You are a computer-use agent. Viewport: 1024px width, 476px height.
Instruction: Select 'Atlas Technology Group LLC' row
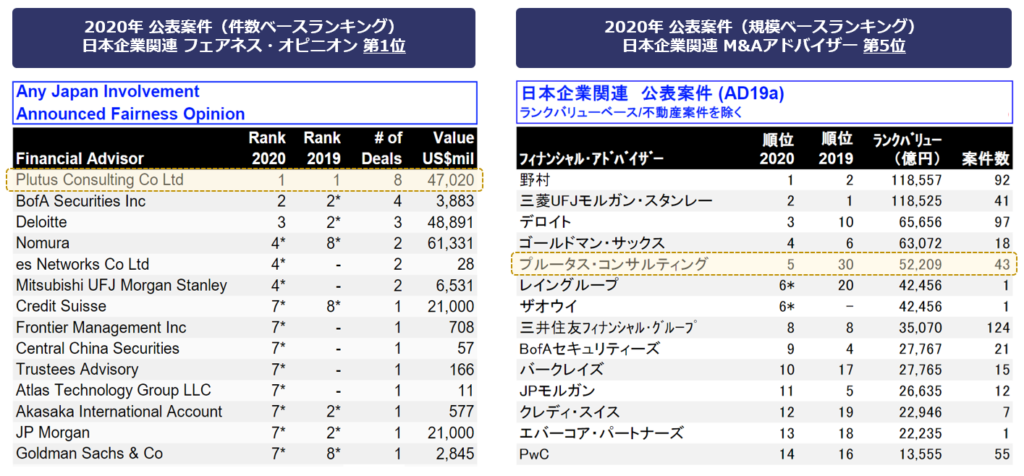tap(113, 390)
